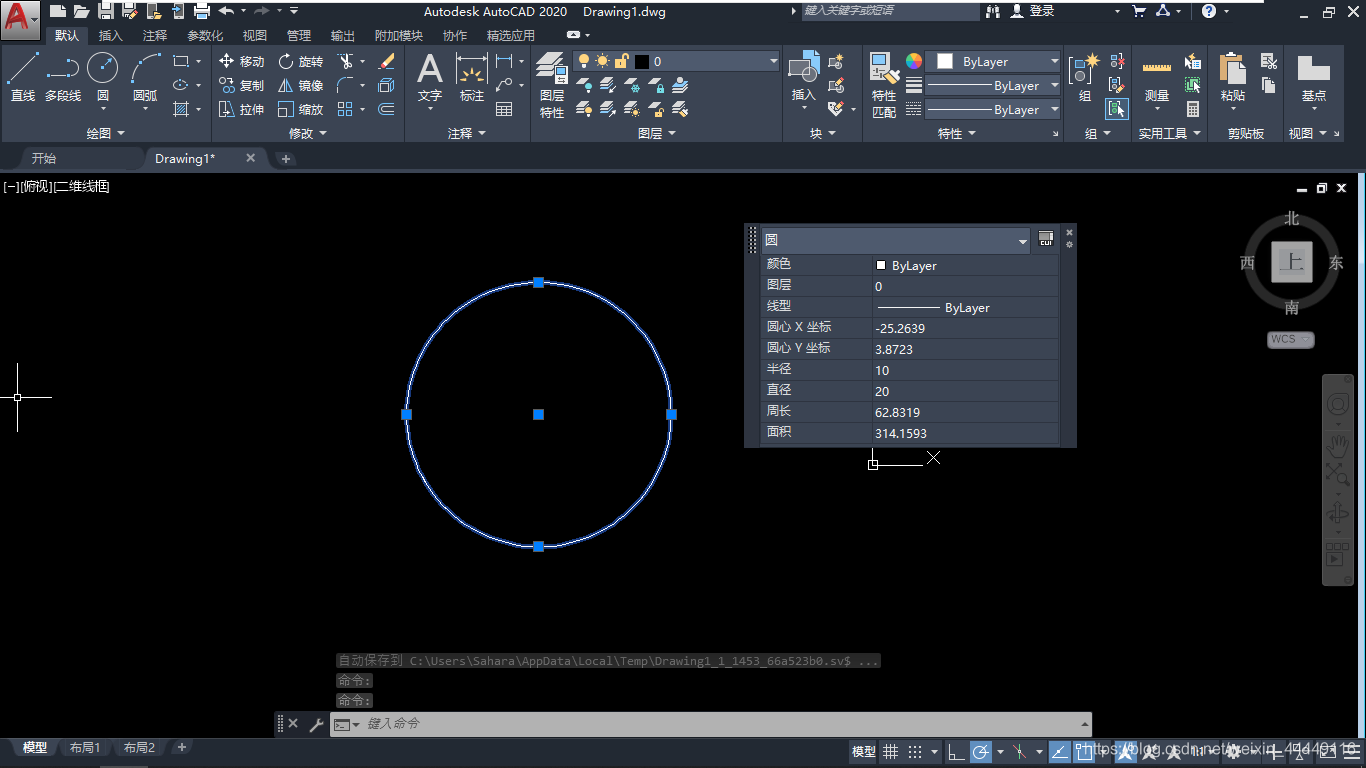Toggle ortho mode in status bar
This screenshot has height=768, width=1366.
pyautogui.click(x=956, y=751)
